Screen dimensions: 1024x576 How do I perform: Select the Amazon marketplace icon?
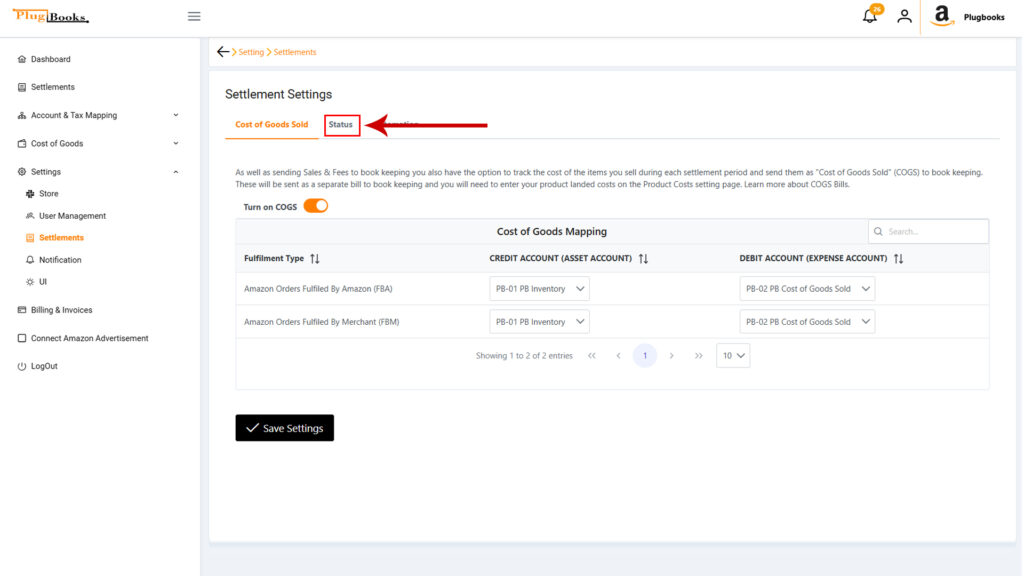pyautogui.click(x=941, y=16)
